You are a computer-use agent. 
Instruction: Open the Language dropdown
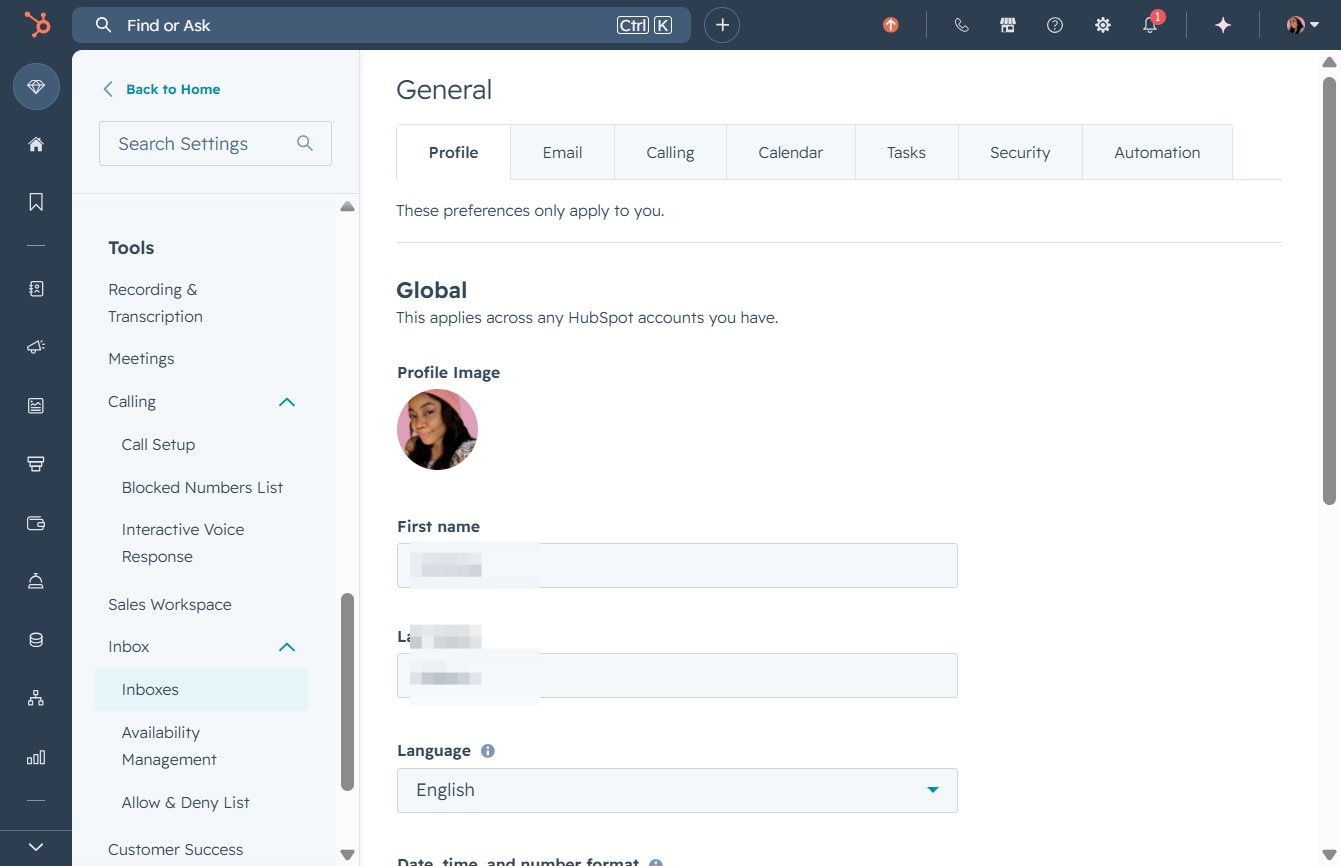click(677, 790)
